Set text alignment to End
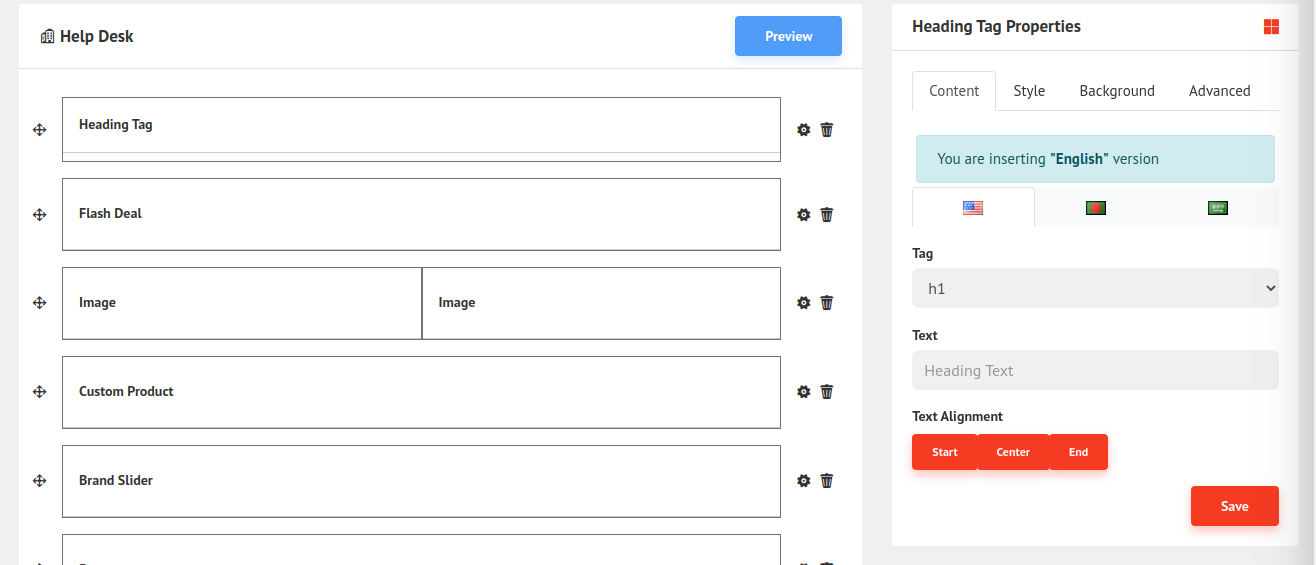Screen dimensions: 1316x565 click(1078, 452)
